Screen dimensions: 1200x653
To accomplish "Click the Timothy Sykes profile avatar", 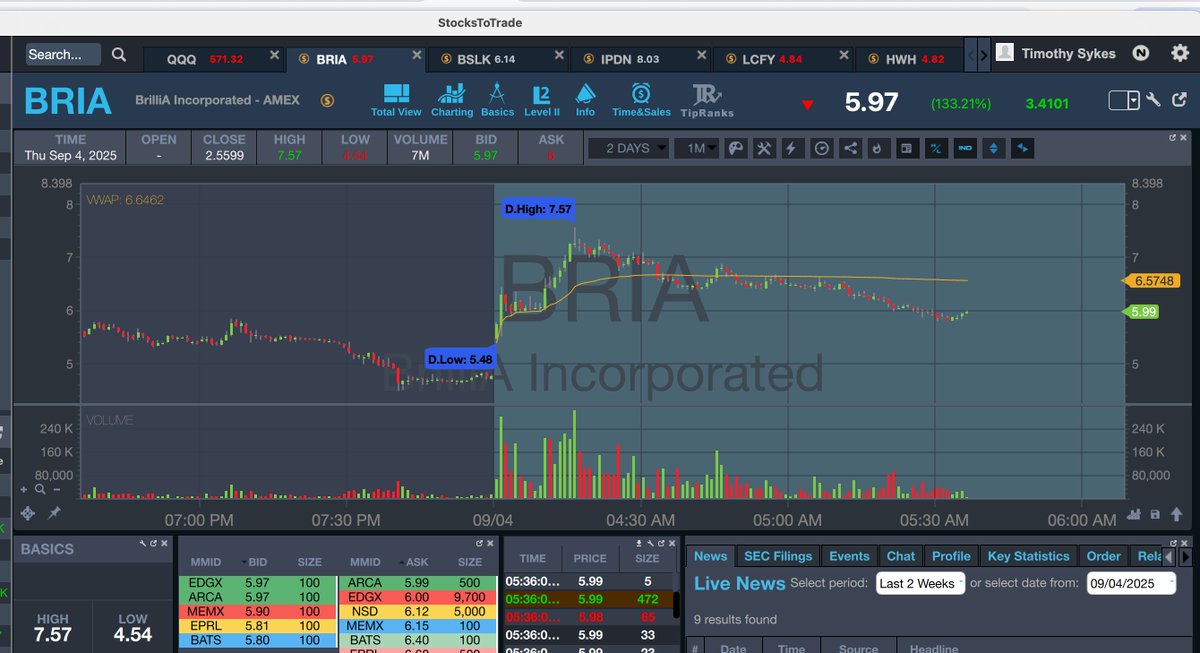I will (1005, 53).
